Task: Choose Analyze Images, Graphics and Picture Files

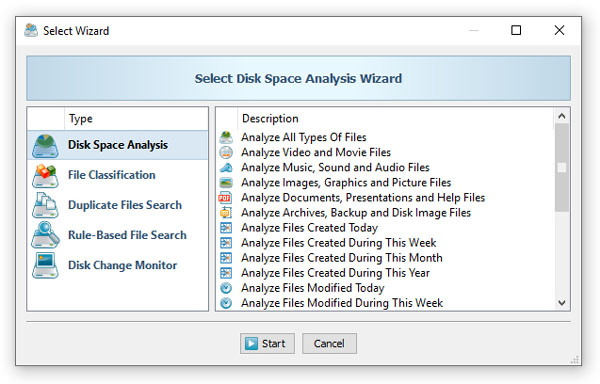Action: (385, 182)
